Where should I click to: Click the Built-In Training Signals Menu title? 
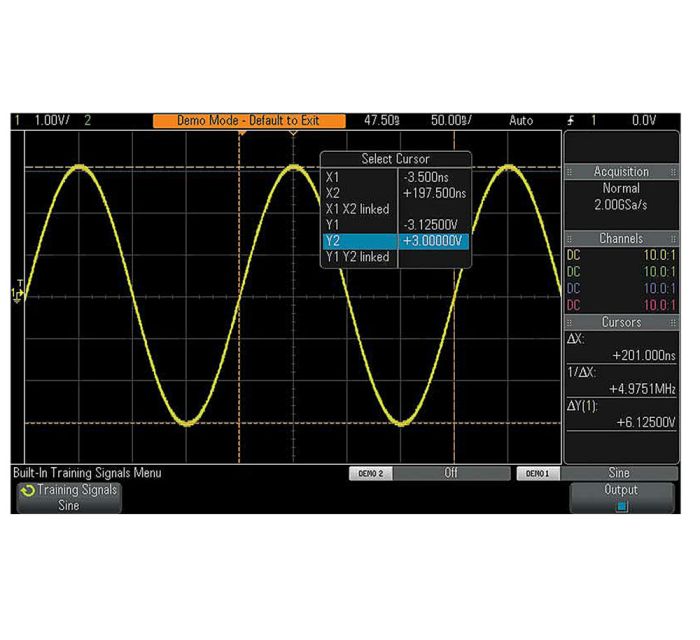click(88, 473)
